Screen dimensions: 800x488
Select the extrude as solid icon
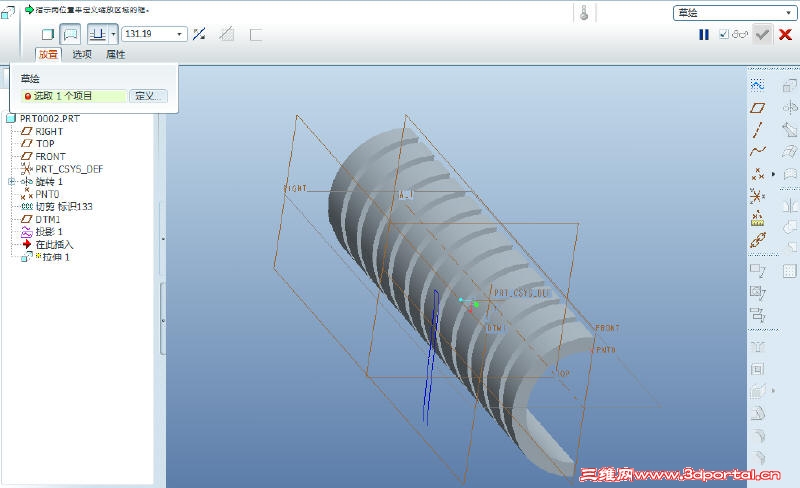click(x=47, y=34)
